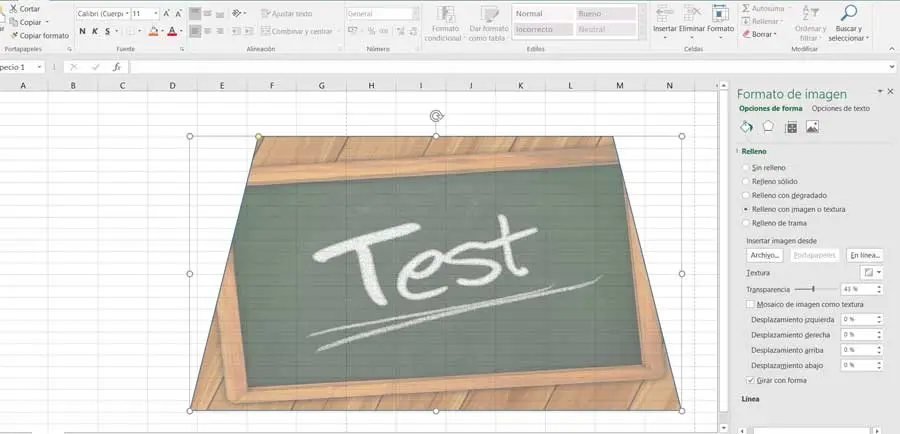Viewport: 900px width, 434px height.
Task: Open the Copiar dropdown arrow
Action: [46, 22]
